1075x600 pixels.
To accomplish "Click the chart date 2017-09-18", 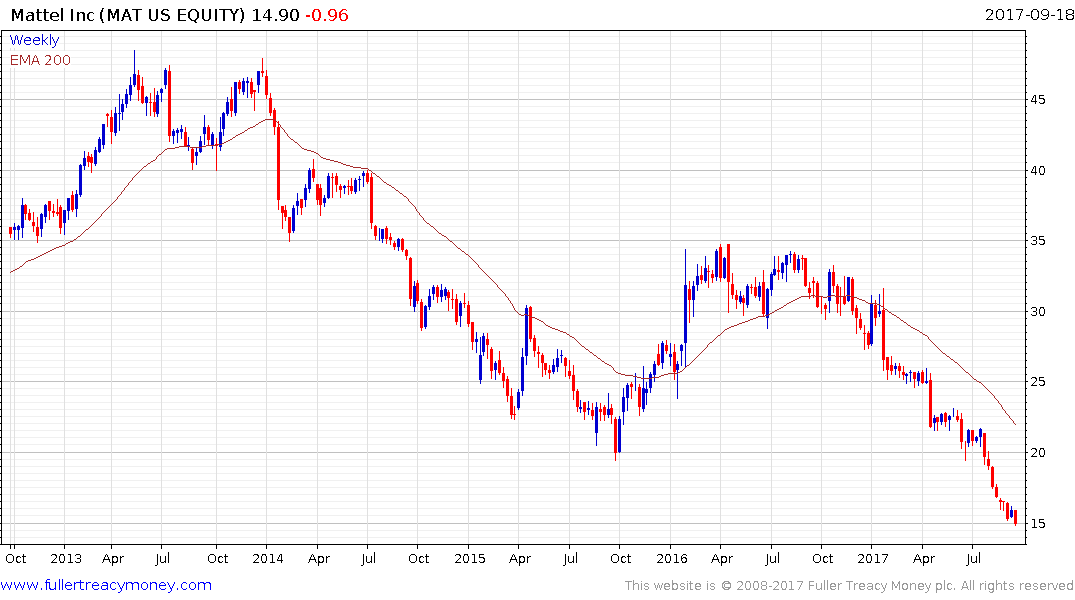I will (x=1029, y=14).
